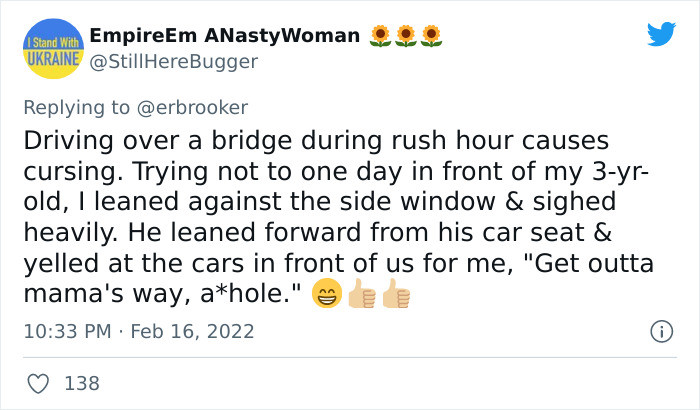The height and width of the screenshot is (410, 700).
Task: Open the tweet info icon
Action: click(x=660, y=330)
